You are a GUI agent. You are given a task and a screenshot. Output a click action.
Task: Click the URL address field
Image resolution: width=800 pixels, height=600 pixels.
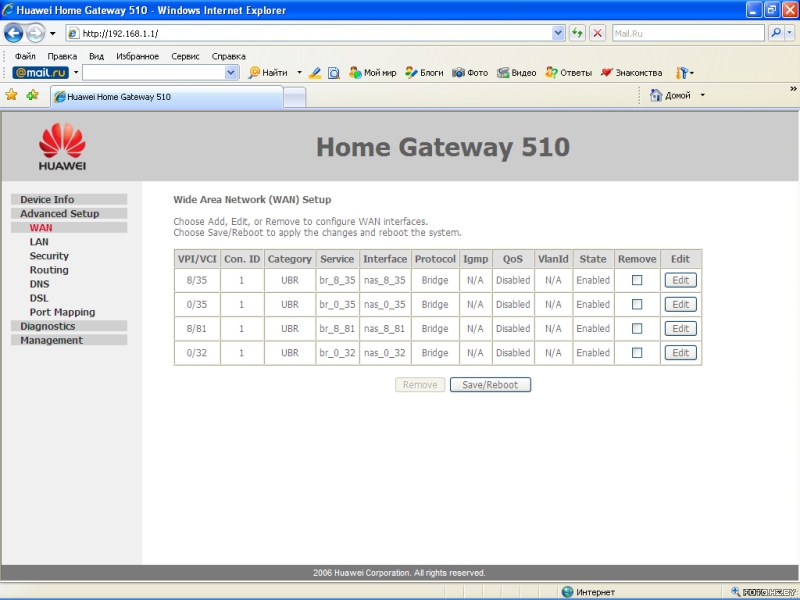[315, 33]
